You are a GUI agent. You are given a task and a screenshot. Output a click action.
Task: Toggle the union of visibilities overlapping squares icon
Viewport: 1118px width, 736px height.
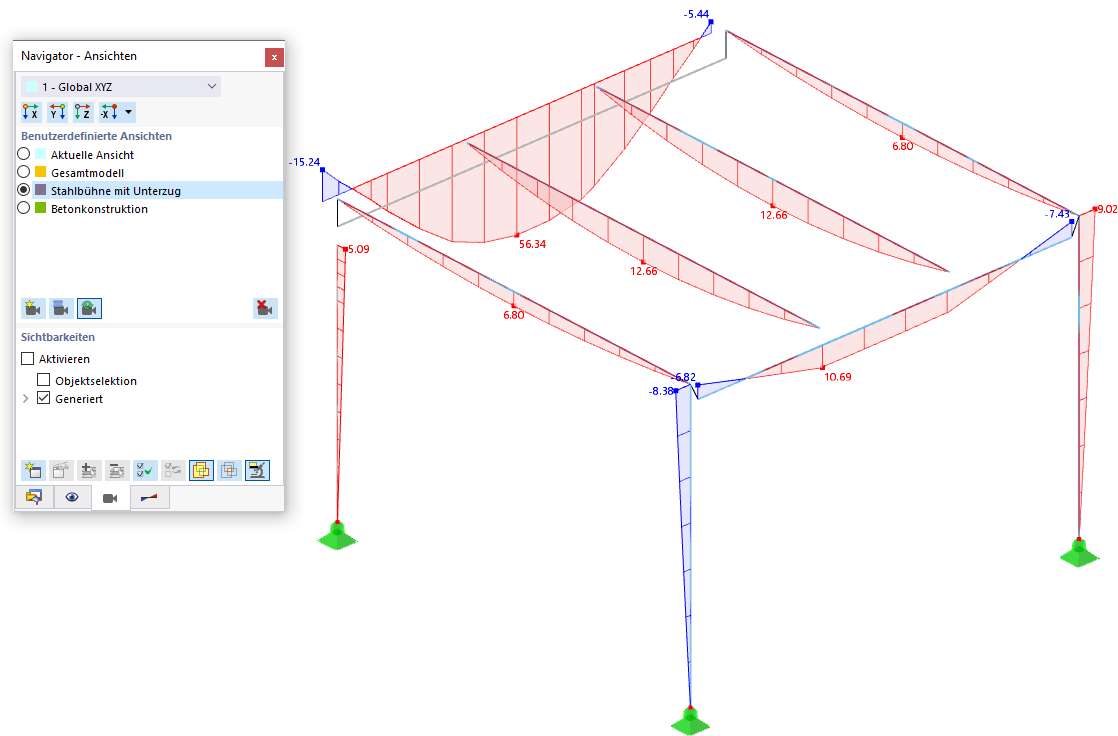tap(201, 470)
